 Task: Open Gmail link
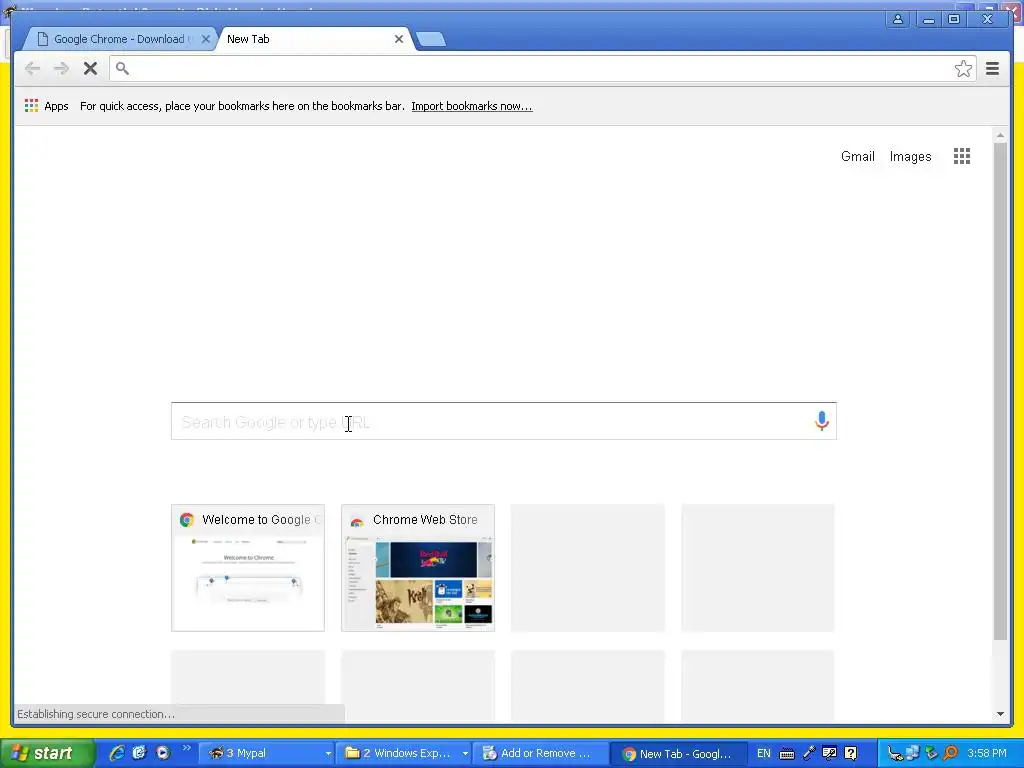(857, 157)
